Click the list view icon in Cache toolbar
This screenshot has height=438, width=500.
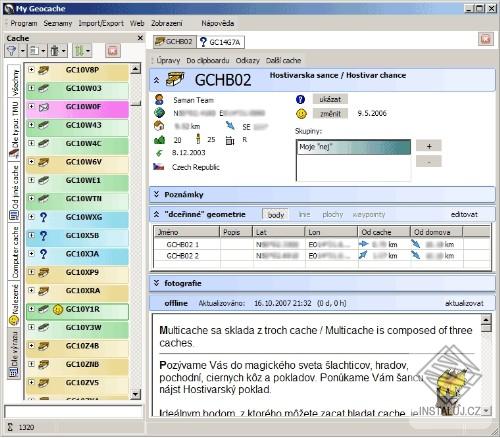34,51
